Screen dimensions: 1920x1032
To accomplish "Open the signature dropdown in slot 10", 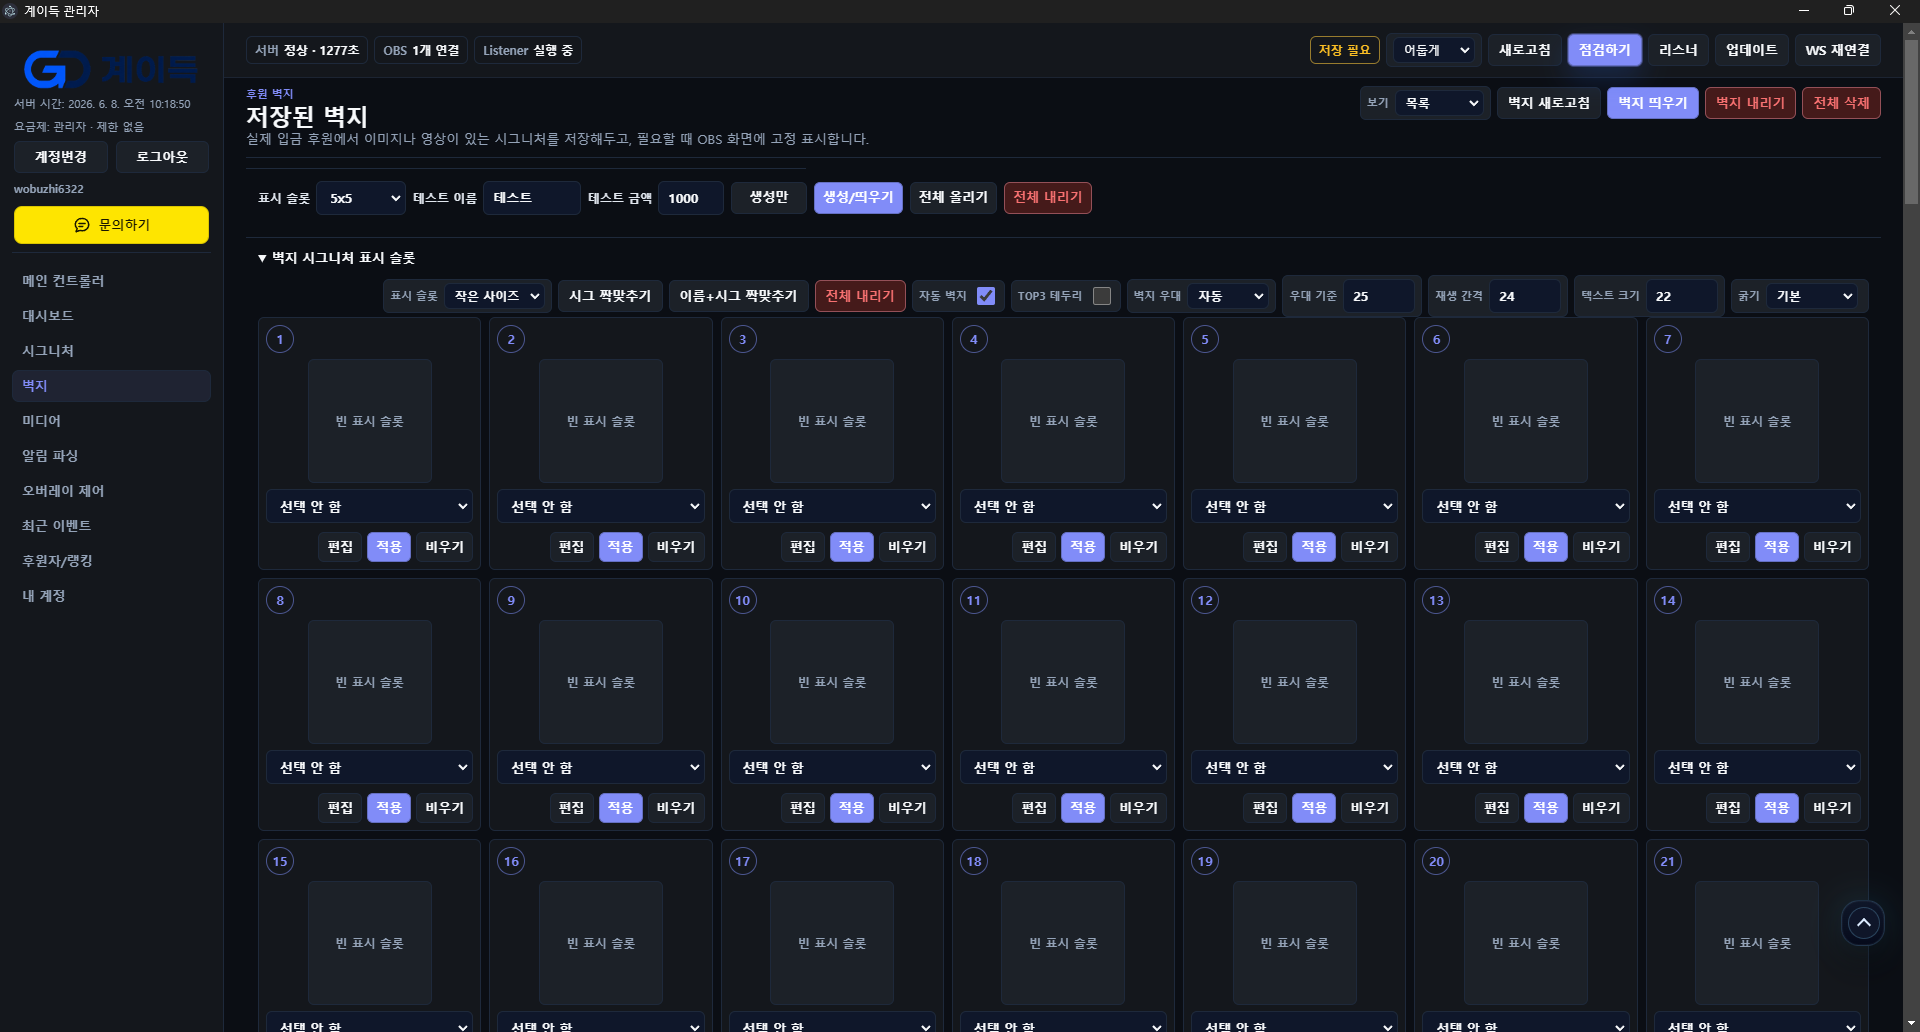I will [832, 768].
